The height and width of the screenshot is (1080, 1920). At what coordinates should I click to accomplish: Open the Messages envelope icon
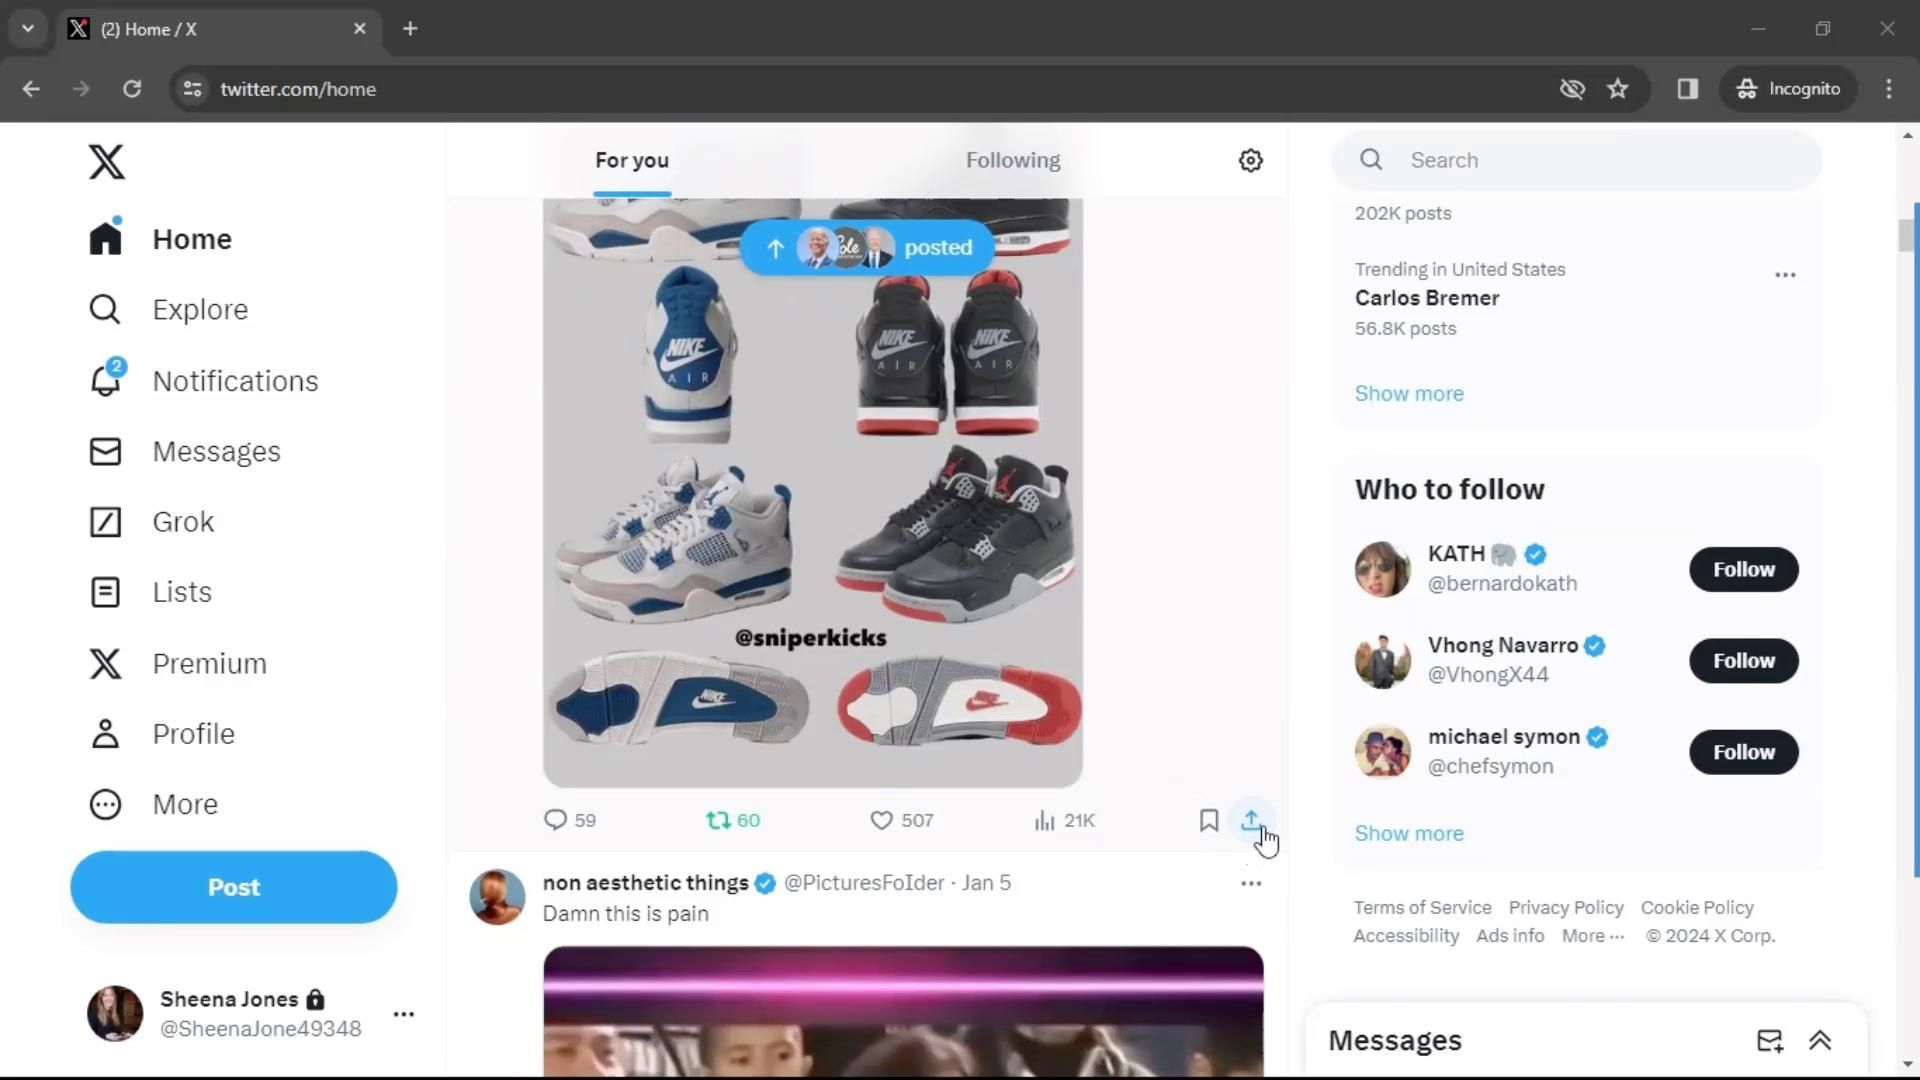click(x=104, y=451)
